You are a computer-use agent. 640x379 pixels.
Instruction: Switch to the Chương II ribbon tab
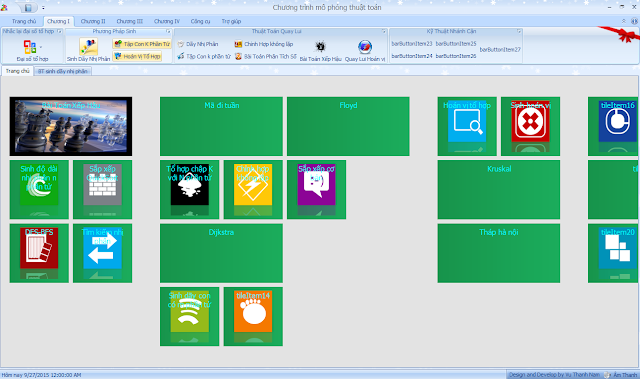tap(93, 21)
